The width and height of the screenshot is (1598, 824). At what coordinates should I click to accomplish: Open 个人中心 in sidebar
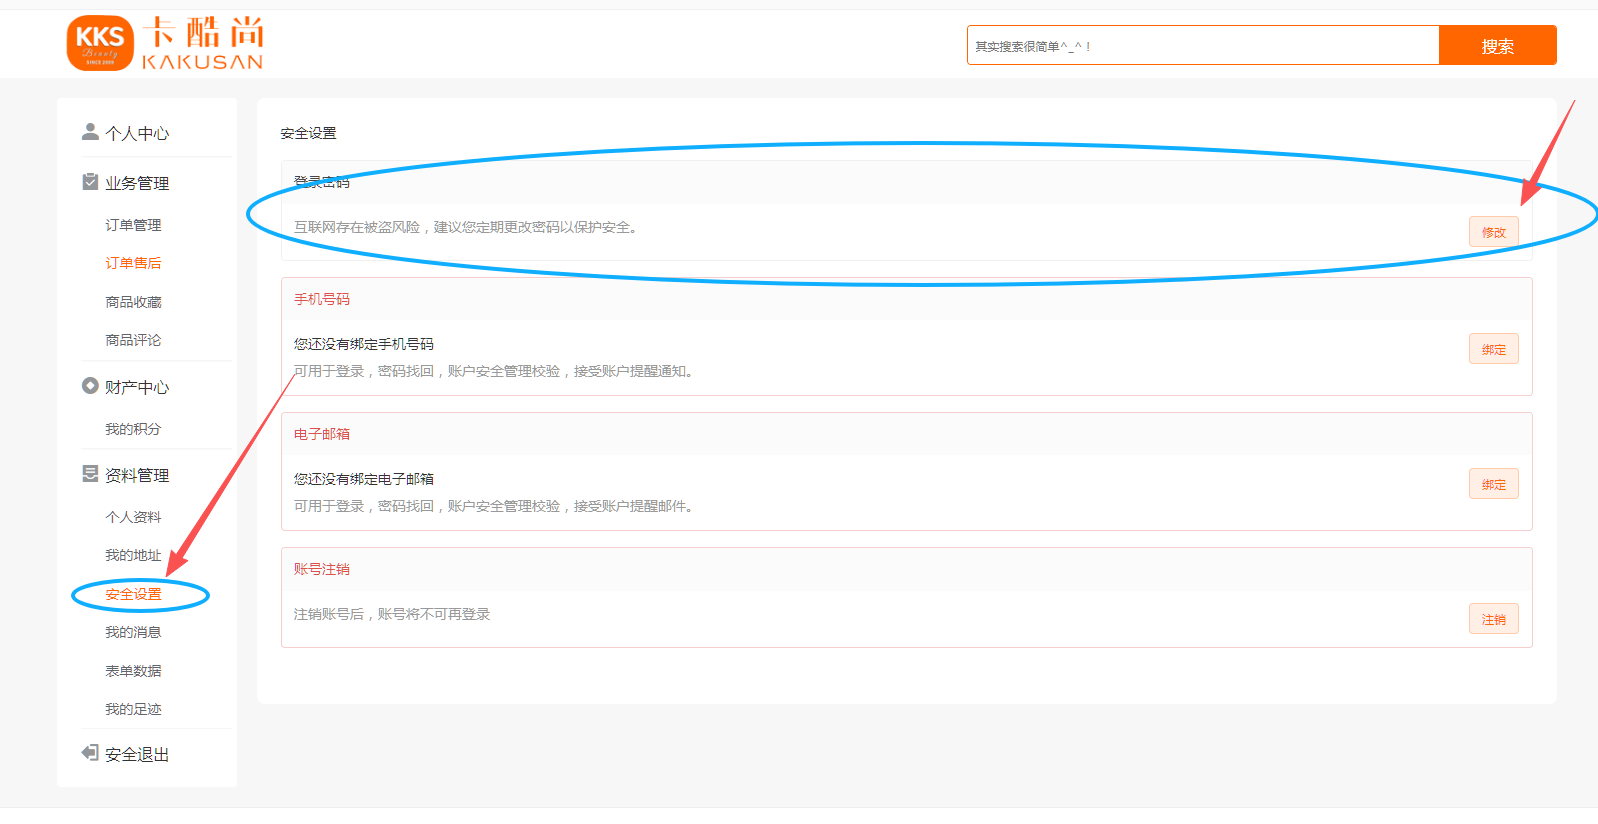coord(137,134)
